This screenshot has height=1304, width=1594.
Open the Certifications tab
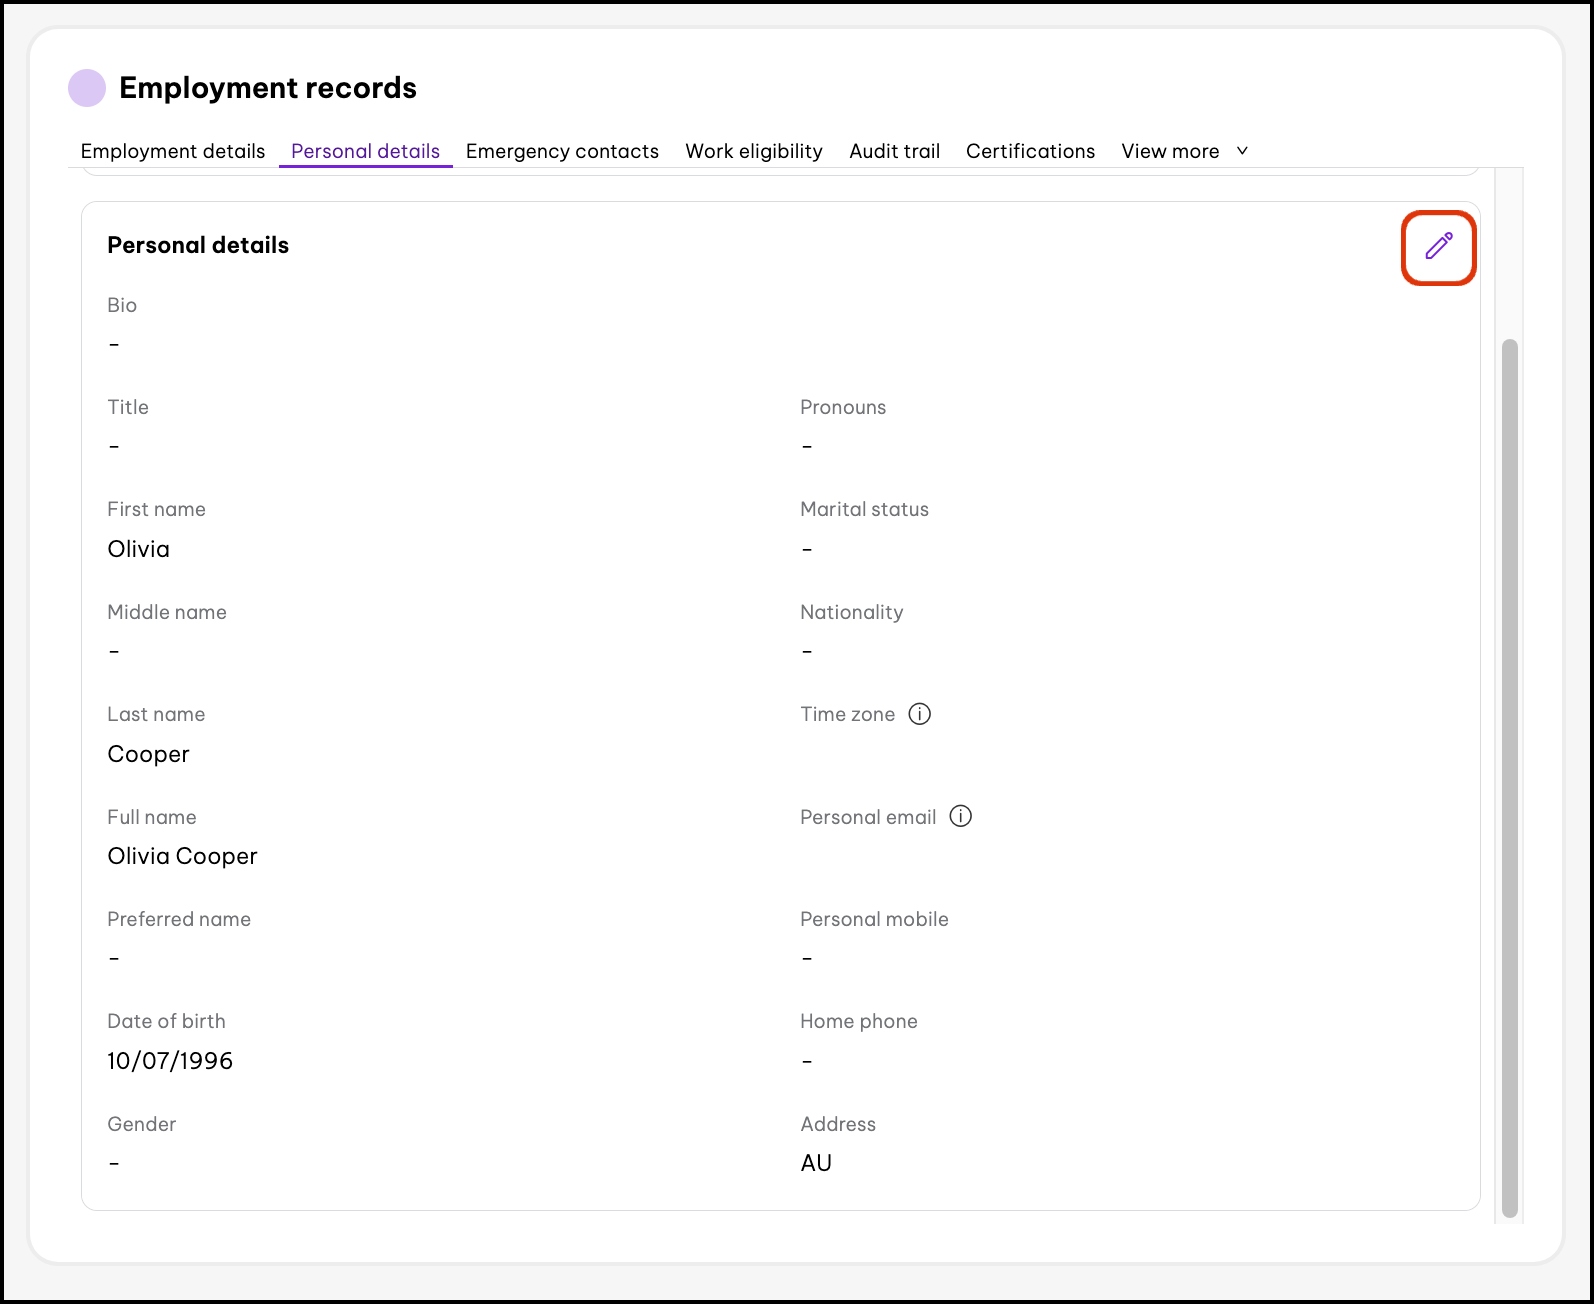[1030, 151]
